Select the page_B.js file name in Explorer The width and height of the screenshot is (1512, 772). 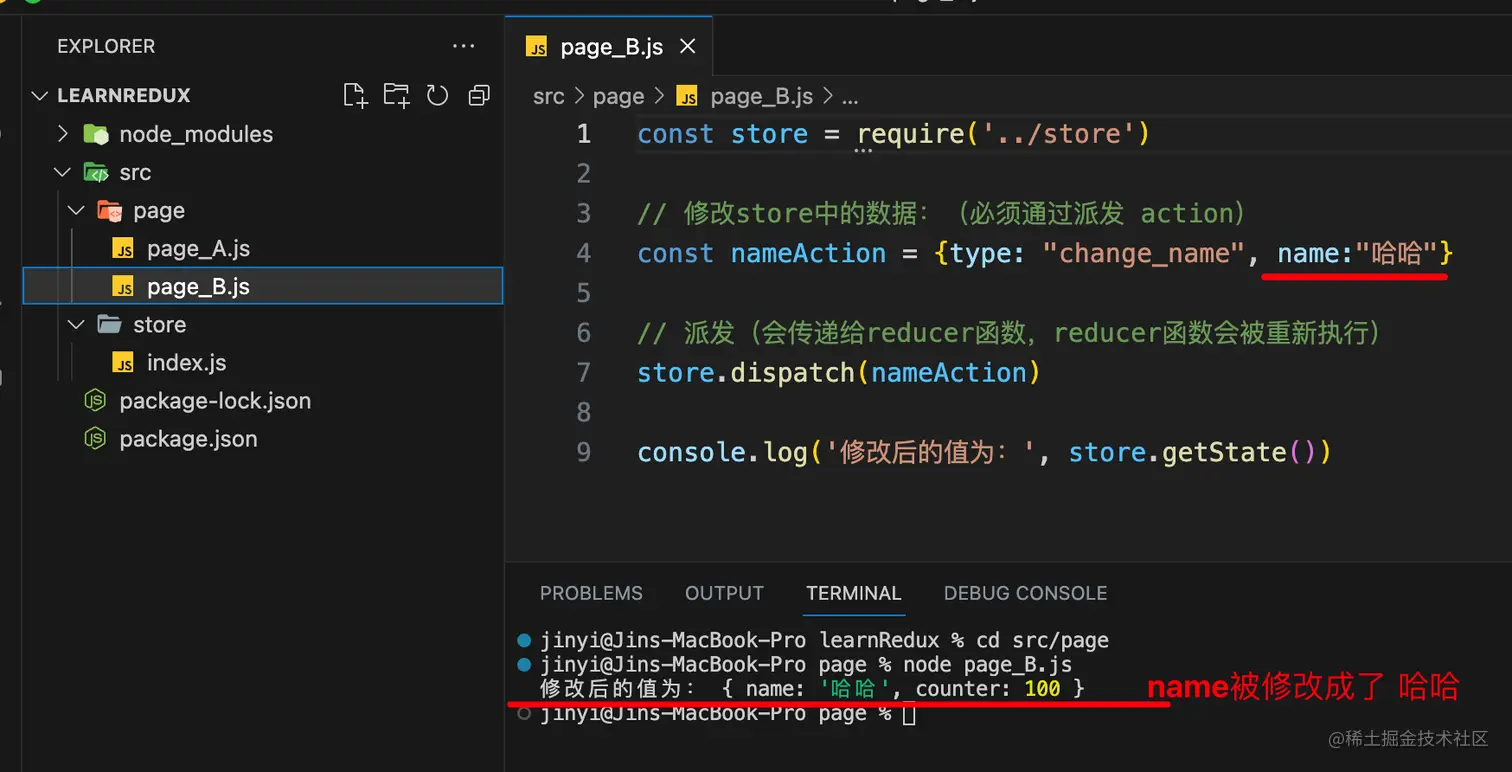click(x=198, y=287)
